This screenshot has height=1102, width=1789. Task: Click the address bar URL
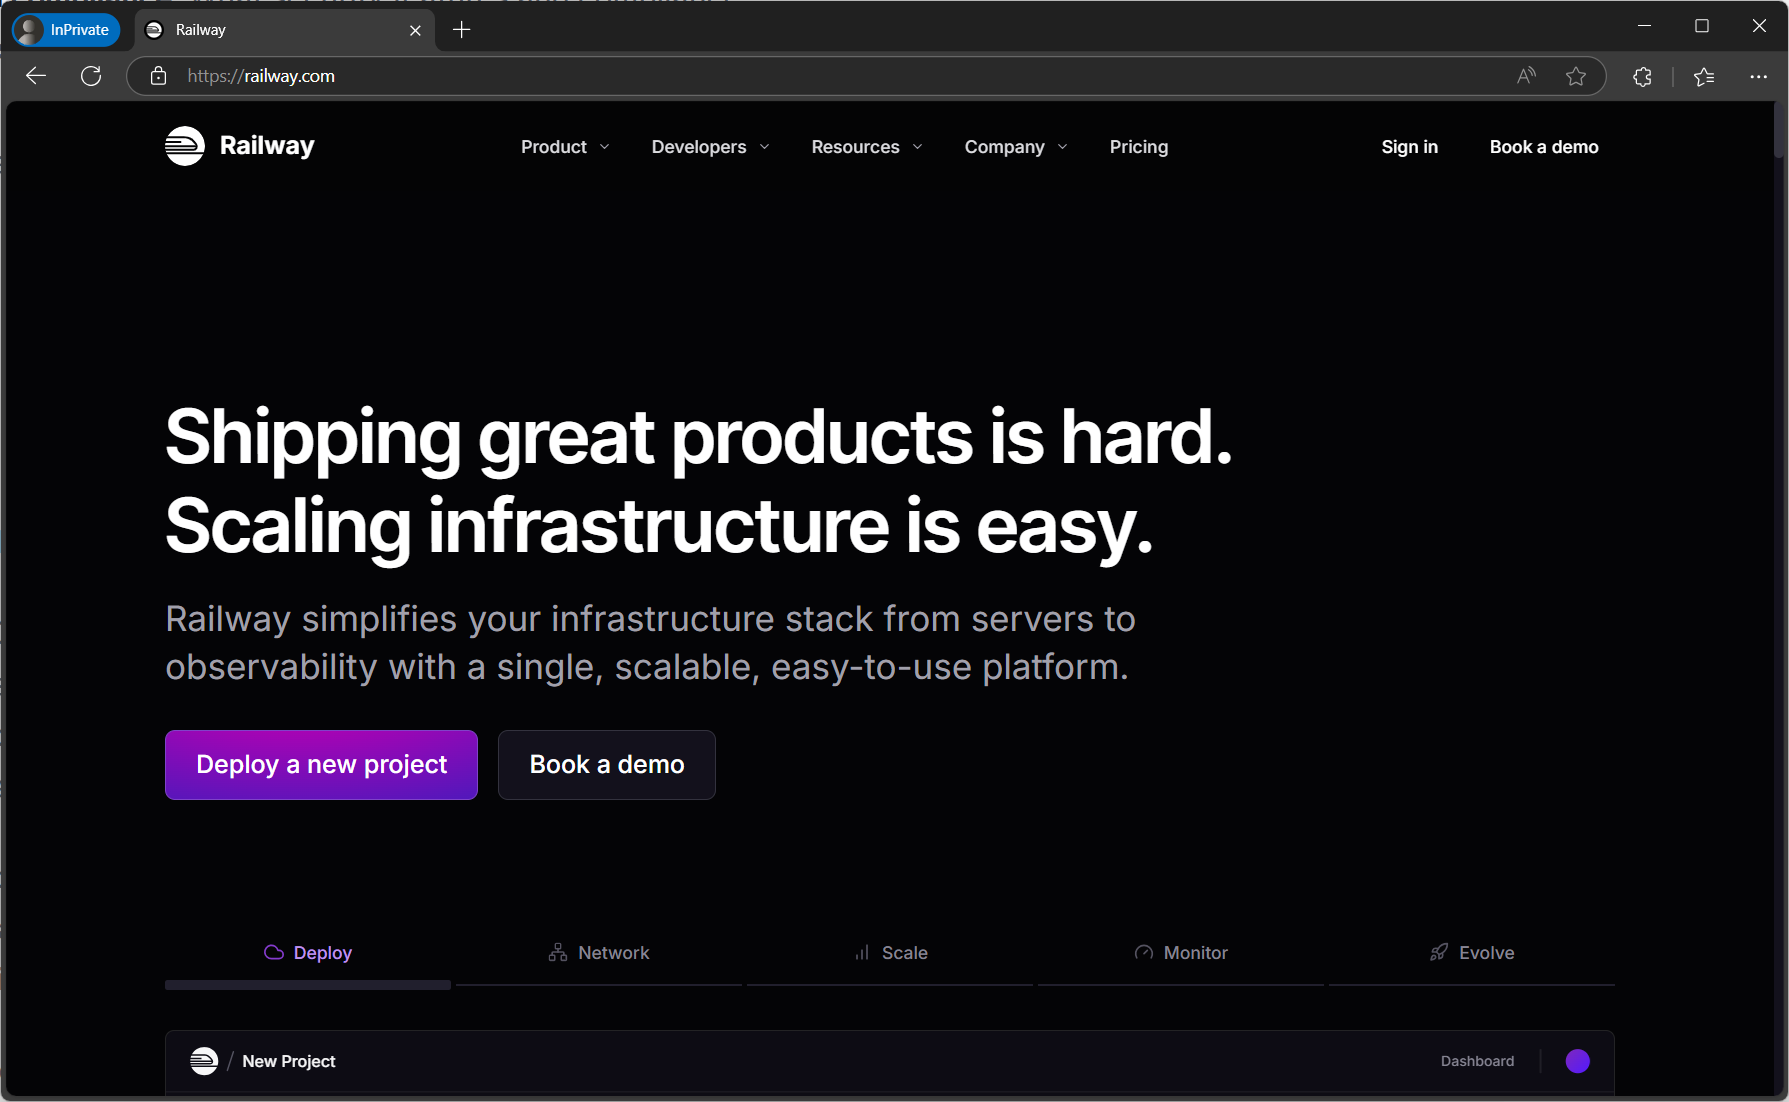point(261,76)
